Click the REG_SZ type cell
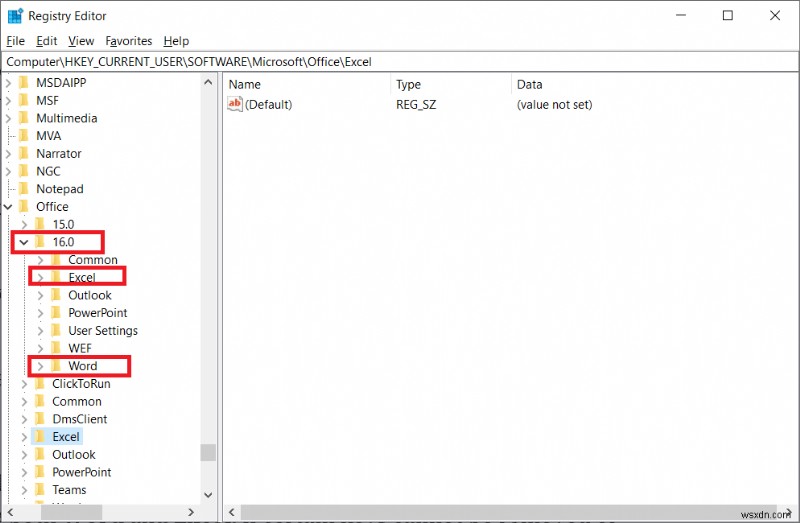This screenshot has width=800, height=523. 416,105
